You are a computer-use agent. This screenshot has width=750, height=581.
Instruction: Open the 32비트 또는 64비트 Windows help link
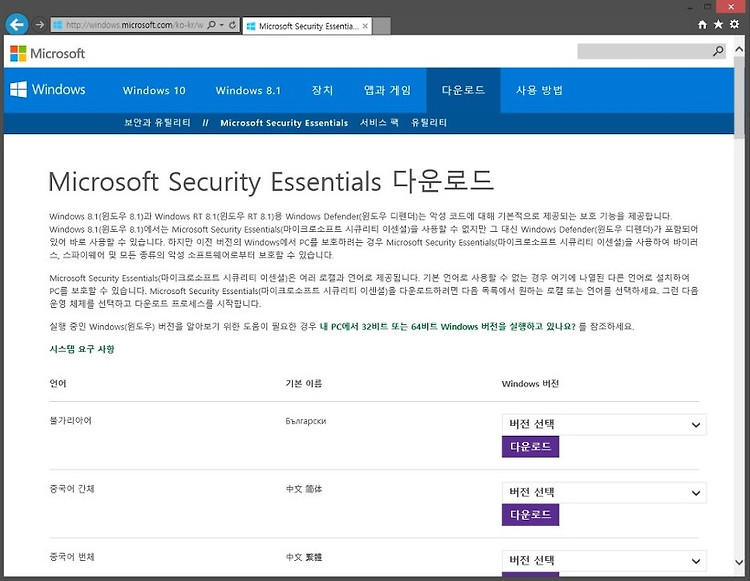447,327
